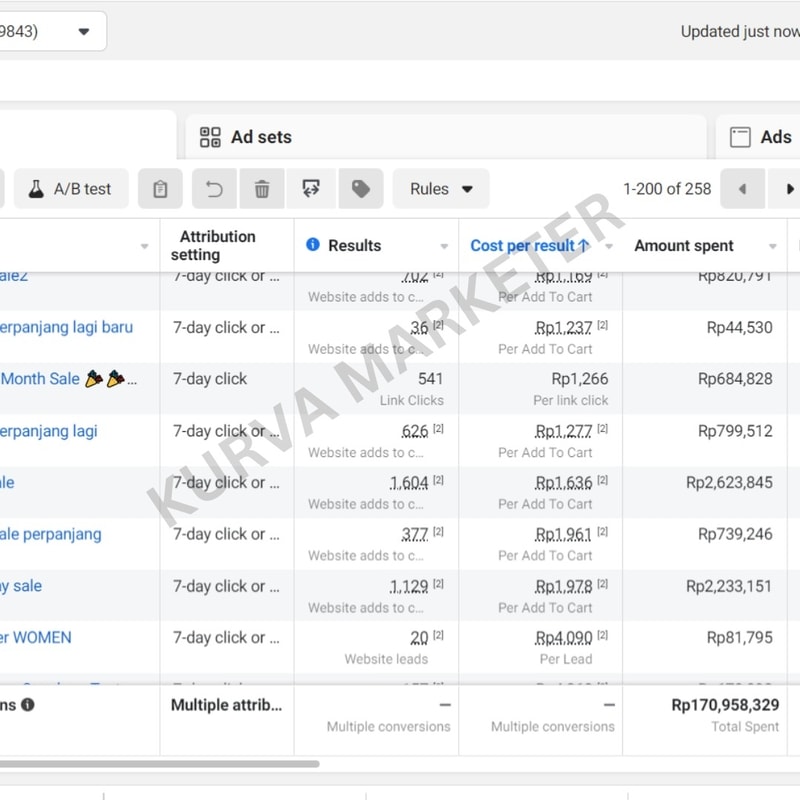
Task: Click the Rp81,795 amount spent
Action: tap(739, 638)
